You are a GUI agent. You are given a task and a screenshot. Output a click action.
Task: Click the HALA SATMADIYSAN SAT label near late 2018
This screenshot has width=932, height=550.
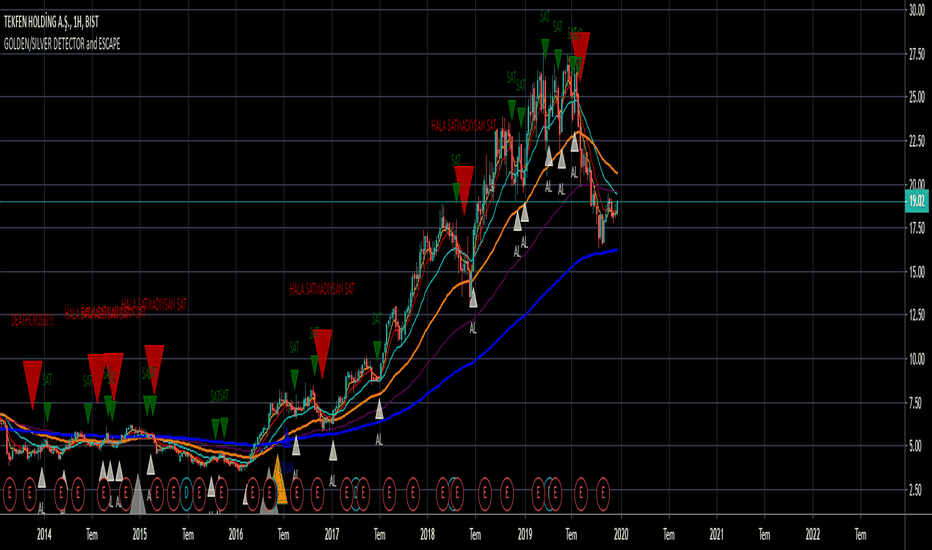pyautogui.click(x=464, y=125)
